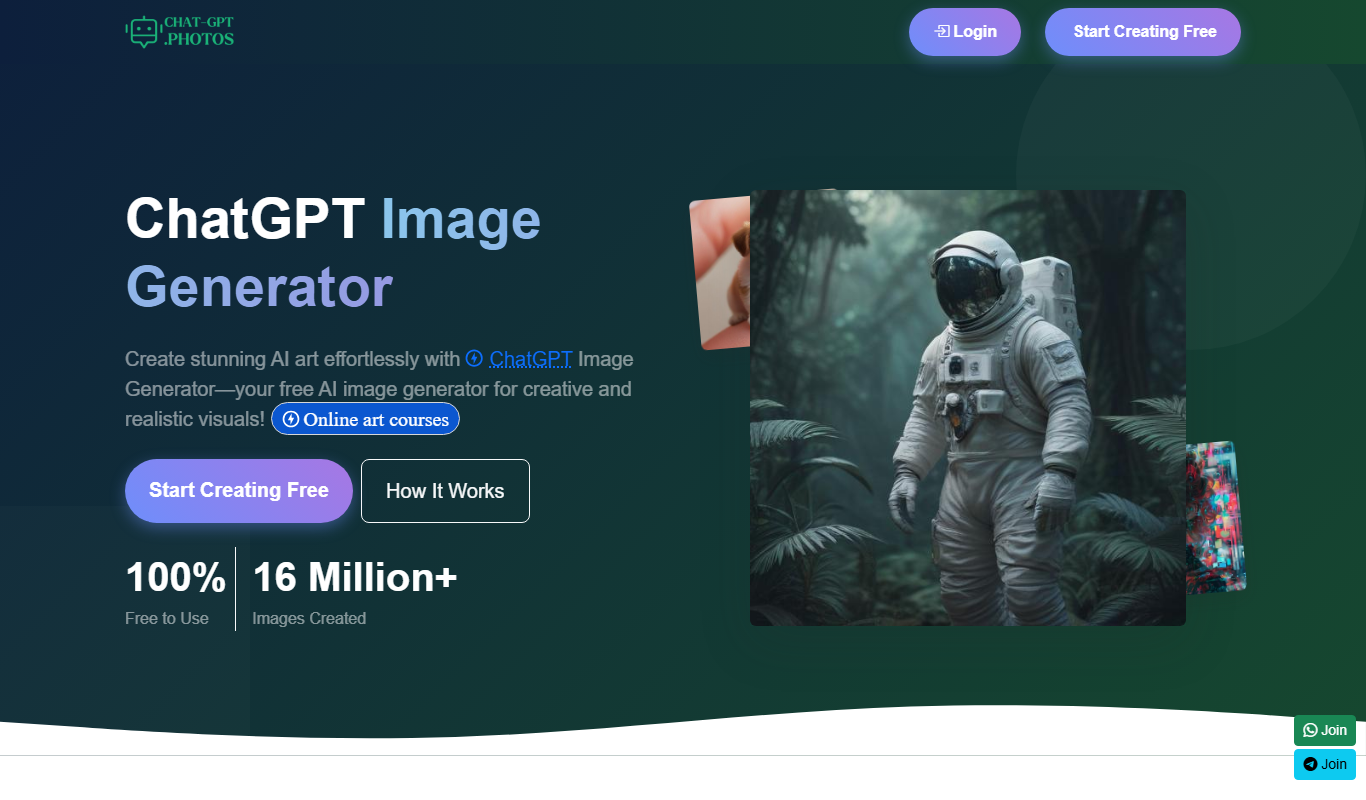This screenshot has width=1366, height=800.
Task: Open the How It Works button
Action: [x=445, y=491]
